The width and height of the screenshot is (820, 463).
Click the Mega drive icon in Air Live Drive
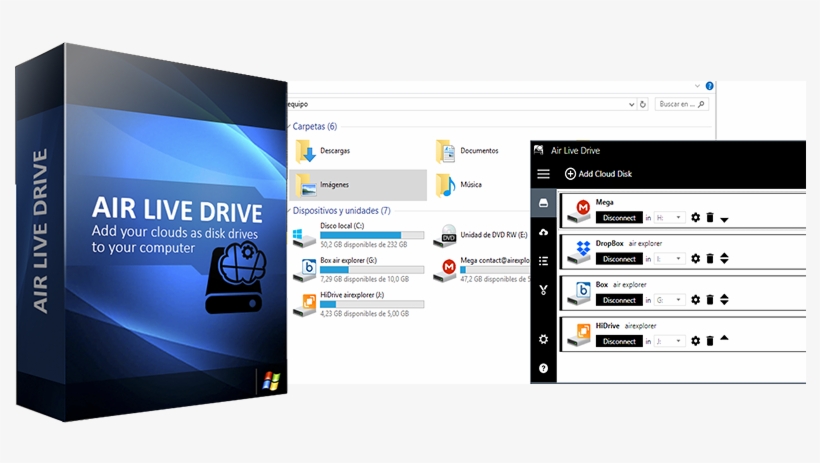pos(580,211)
